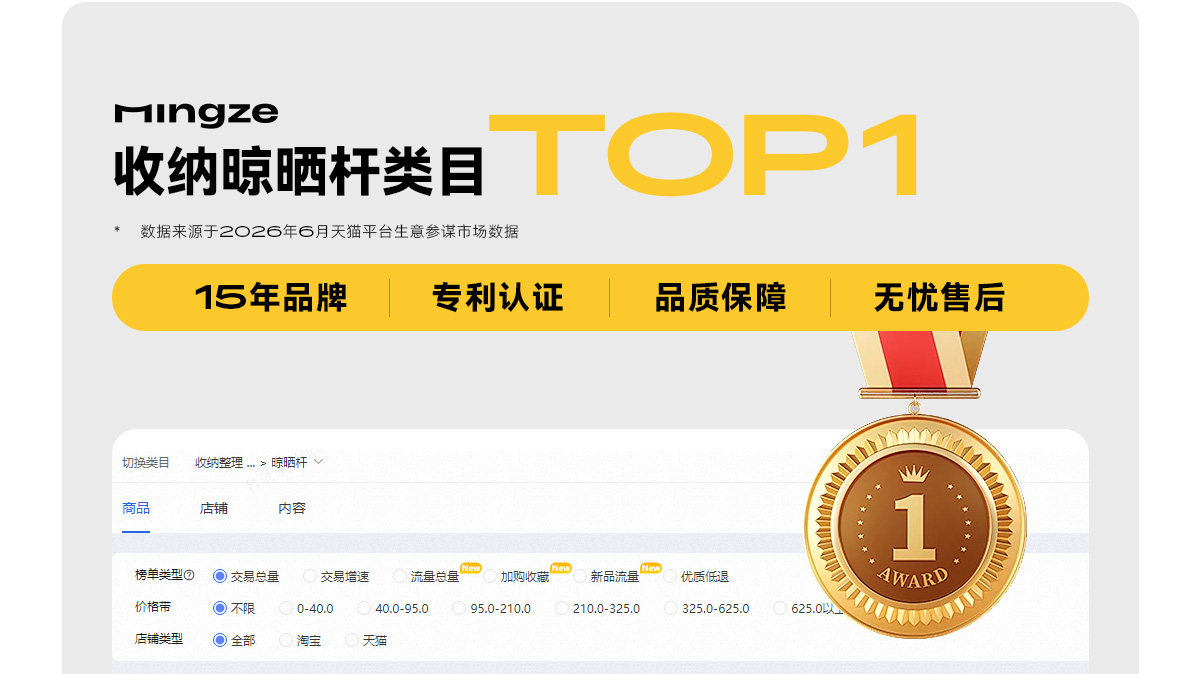Click the New badge on 流量总量

[x=471, y=568]
